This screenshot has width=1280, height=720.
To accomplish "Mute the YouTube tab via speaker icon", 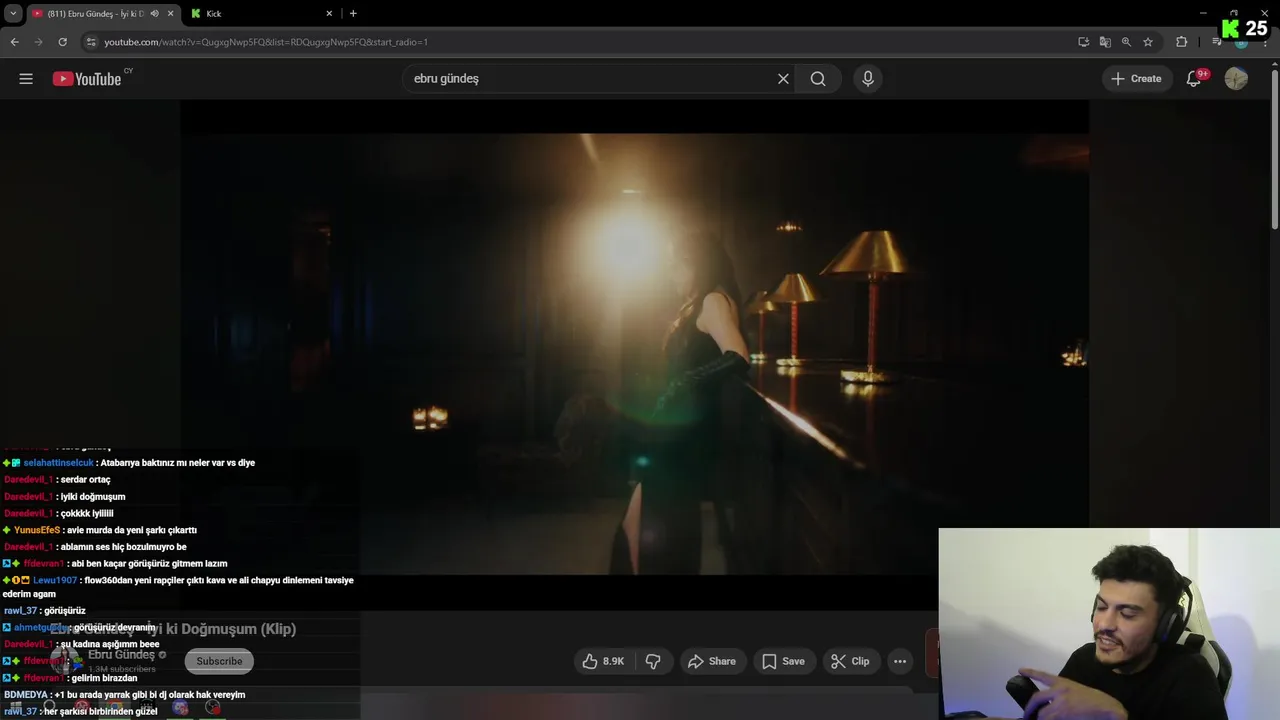I will point(154,14).
